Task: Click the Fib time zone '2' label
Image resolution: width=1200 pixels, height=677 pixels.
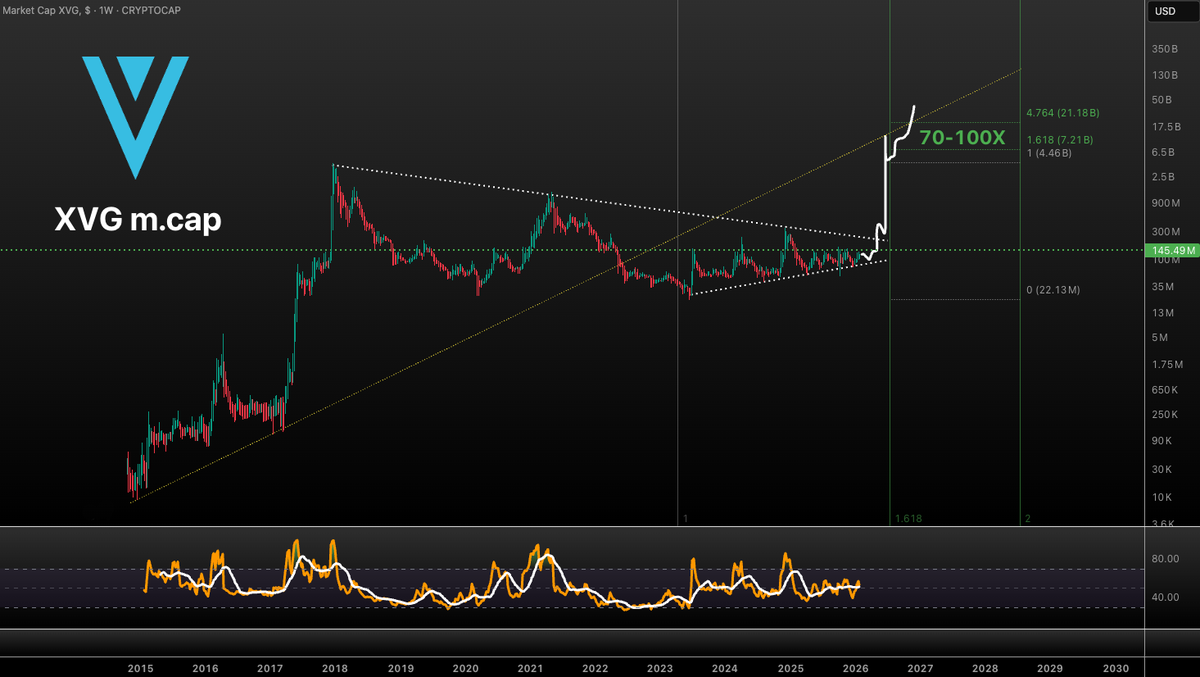Action: [1027, 519]
